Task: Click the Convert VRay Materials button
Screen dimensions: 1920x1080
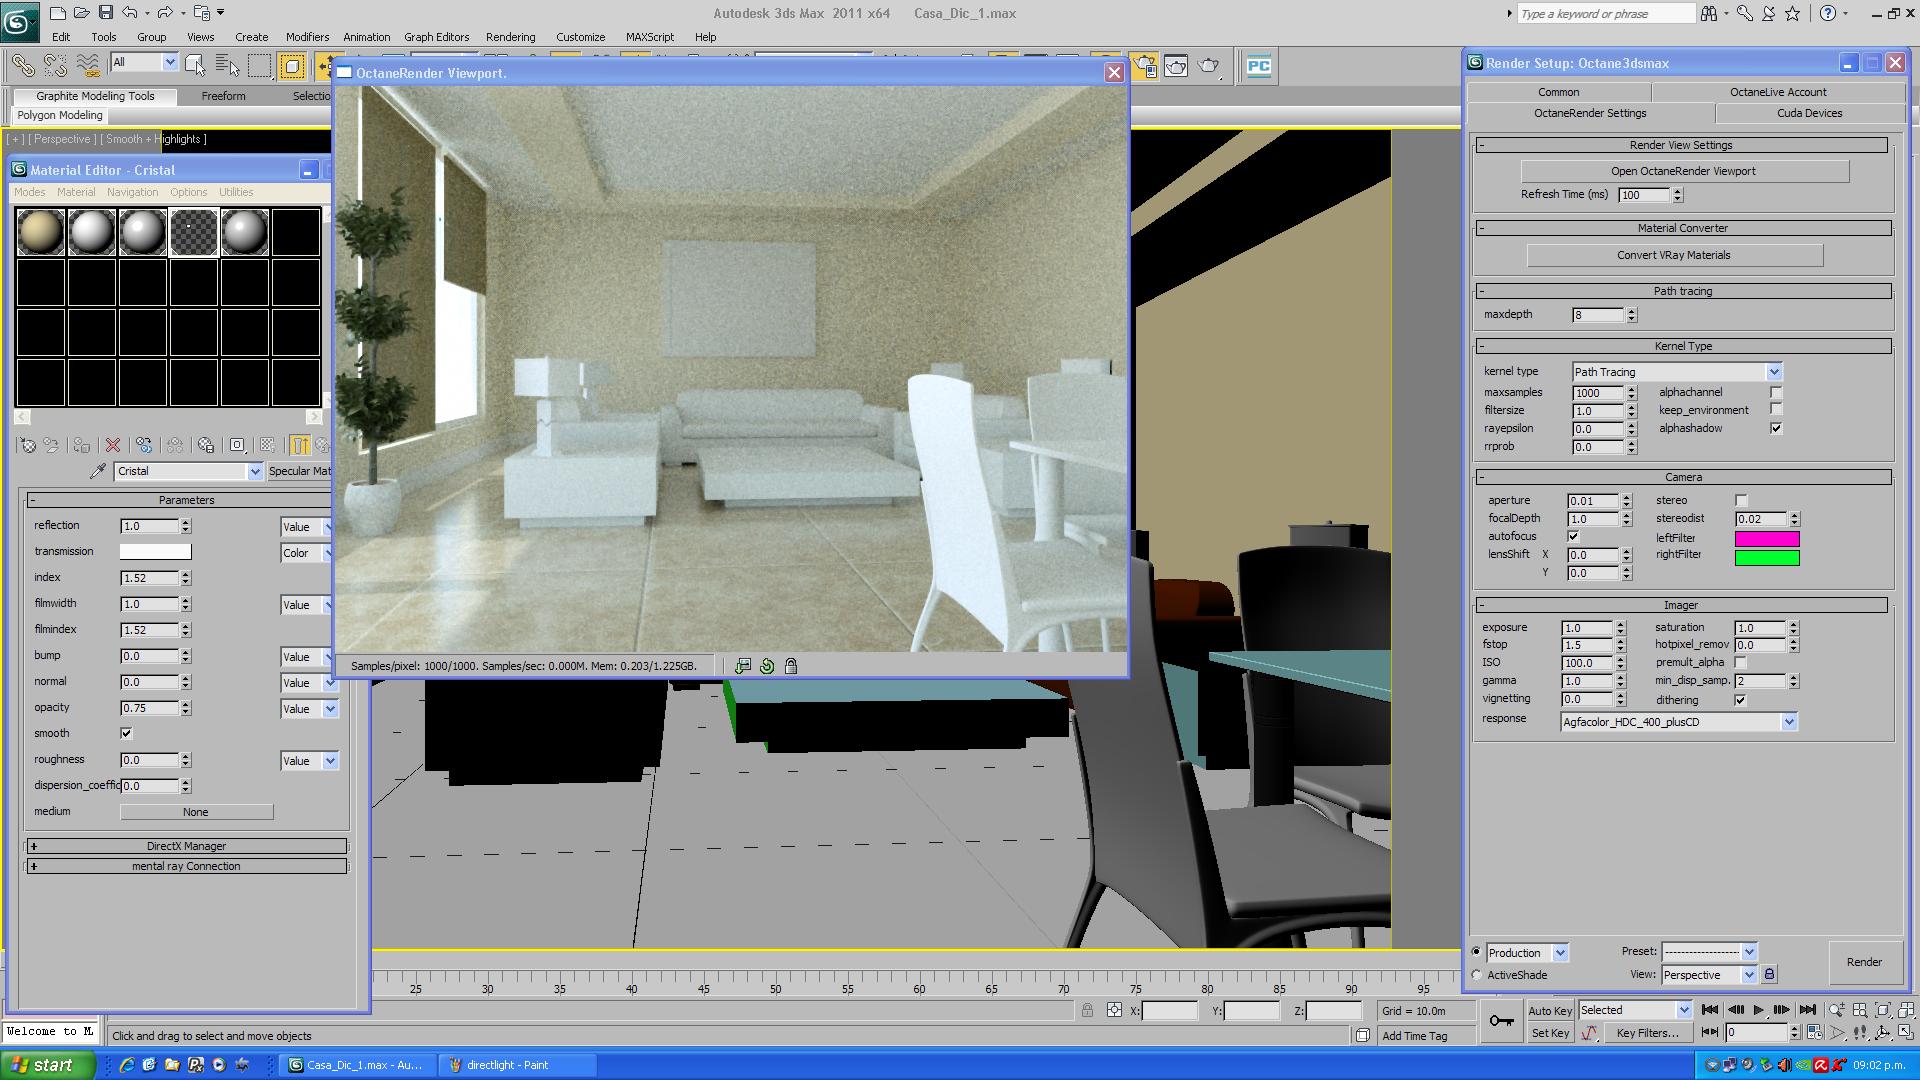Action: [1673, 255]
